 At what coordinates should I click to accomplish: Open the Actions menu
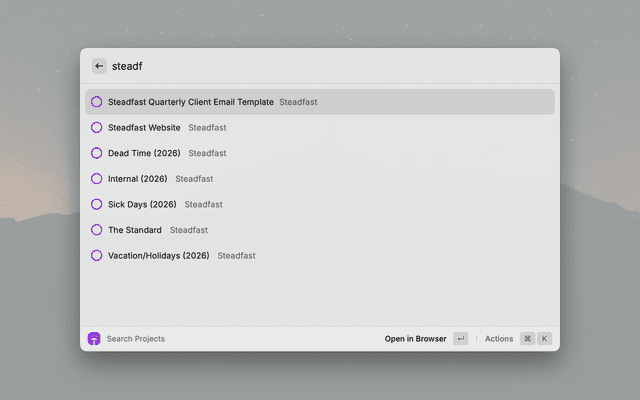(x=499, y=339)
